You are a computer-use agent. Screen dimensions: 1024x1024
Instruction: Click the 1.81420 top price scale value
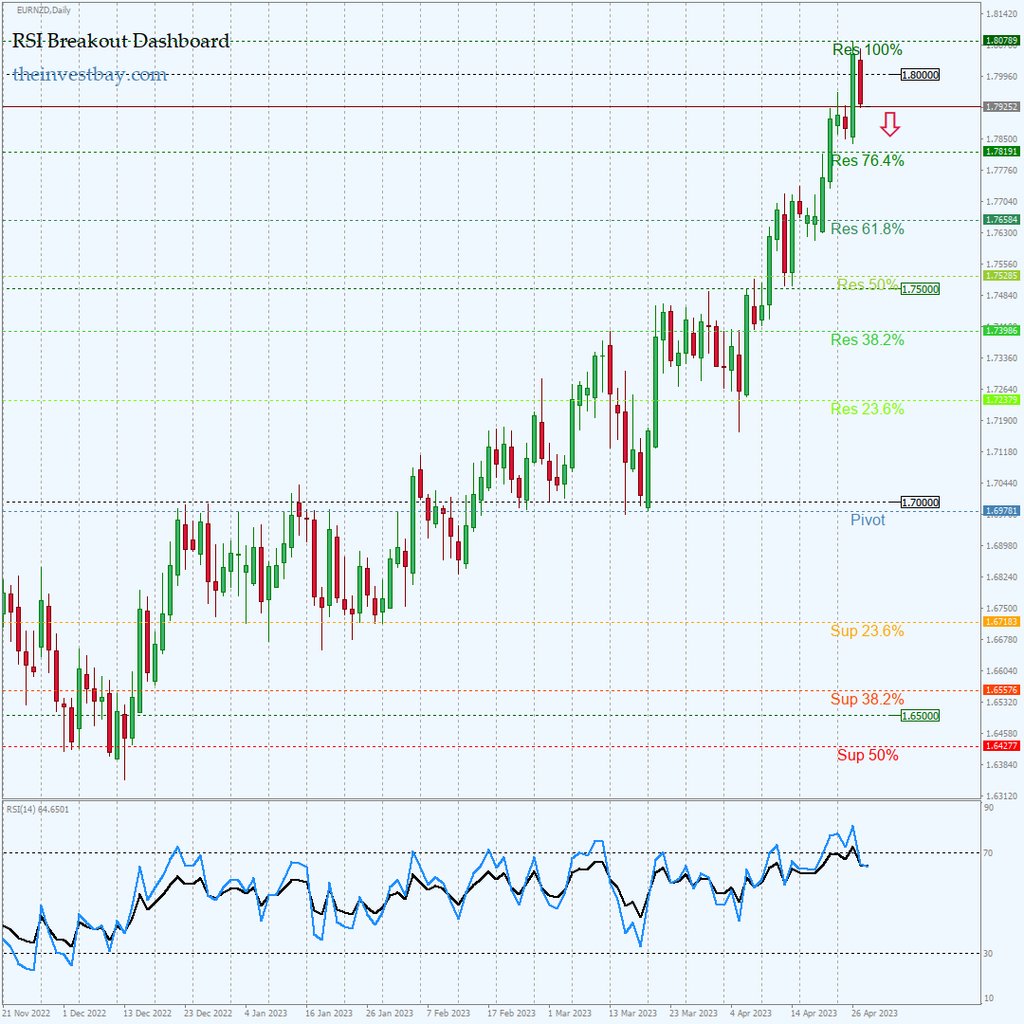coord(1002,14)
